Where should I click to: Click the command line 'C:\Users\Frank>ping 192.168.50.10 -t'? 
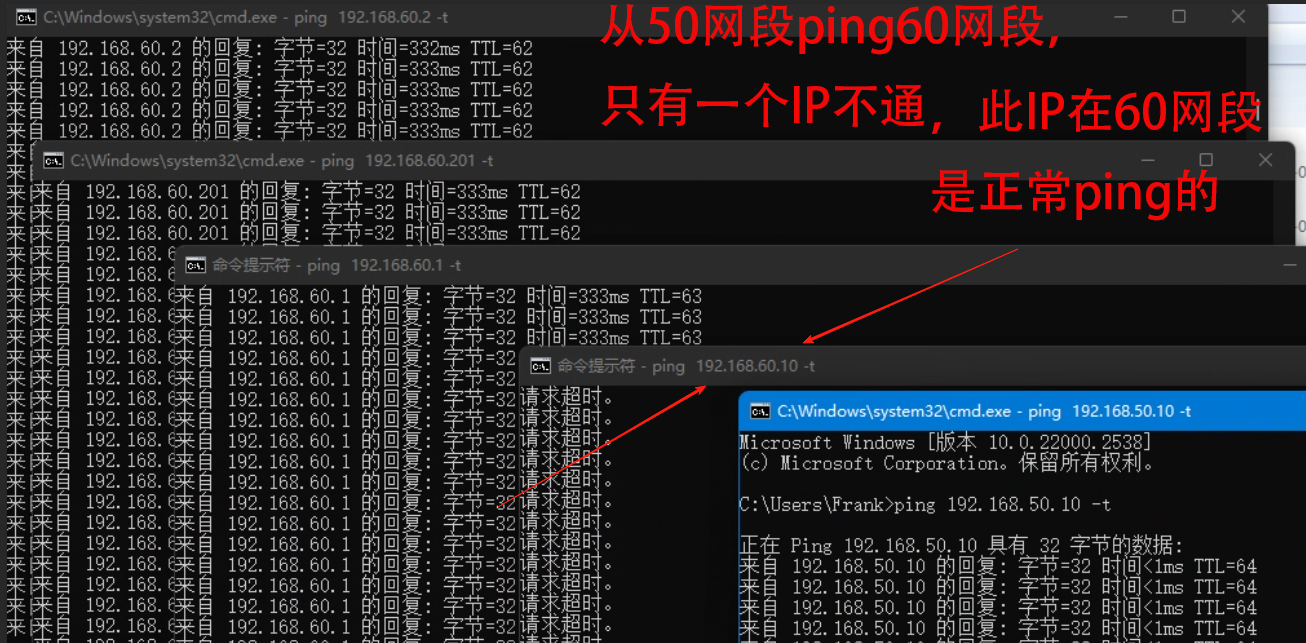pyautogui.click(x=925, y=505)
